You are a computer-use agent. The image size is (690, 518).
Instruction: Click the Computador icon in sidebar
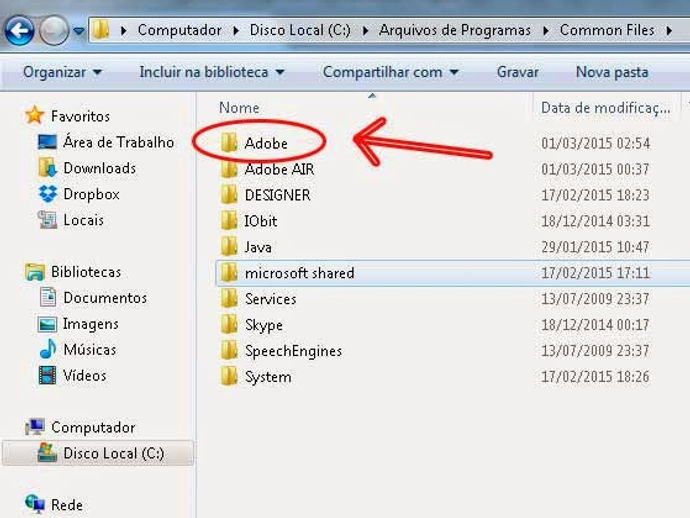coord(35,427)
